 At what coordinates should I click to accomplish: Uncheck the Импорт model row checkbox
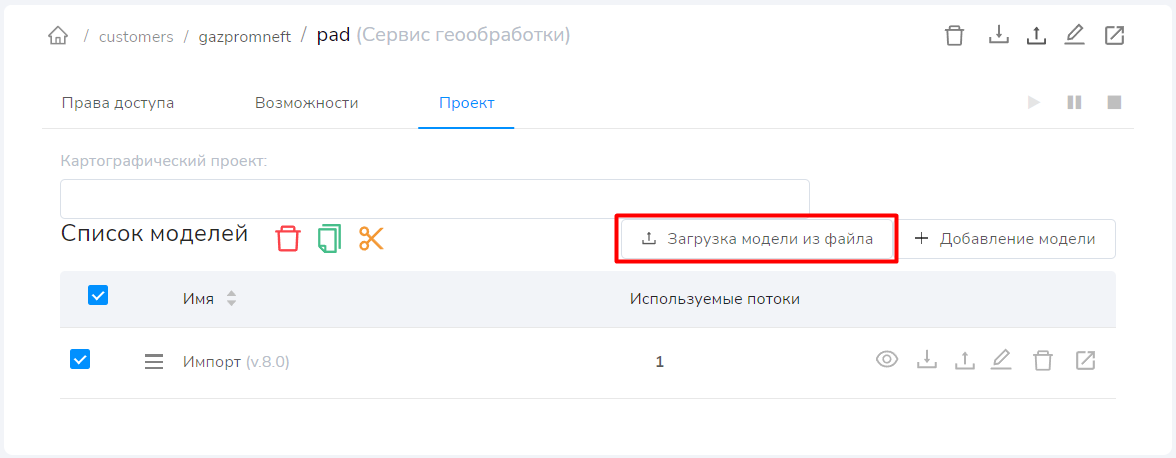click(80, 359)
